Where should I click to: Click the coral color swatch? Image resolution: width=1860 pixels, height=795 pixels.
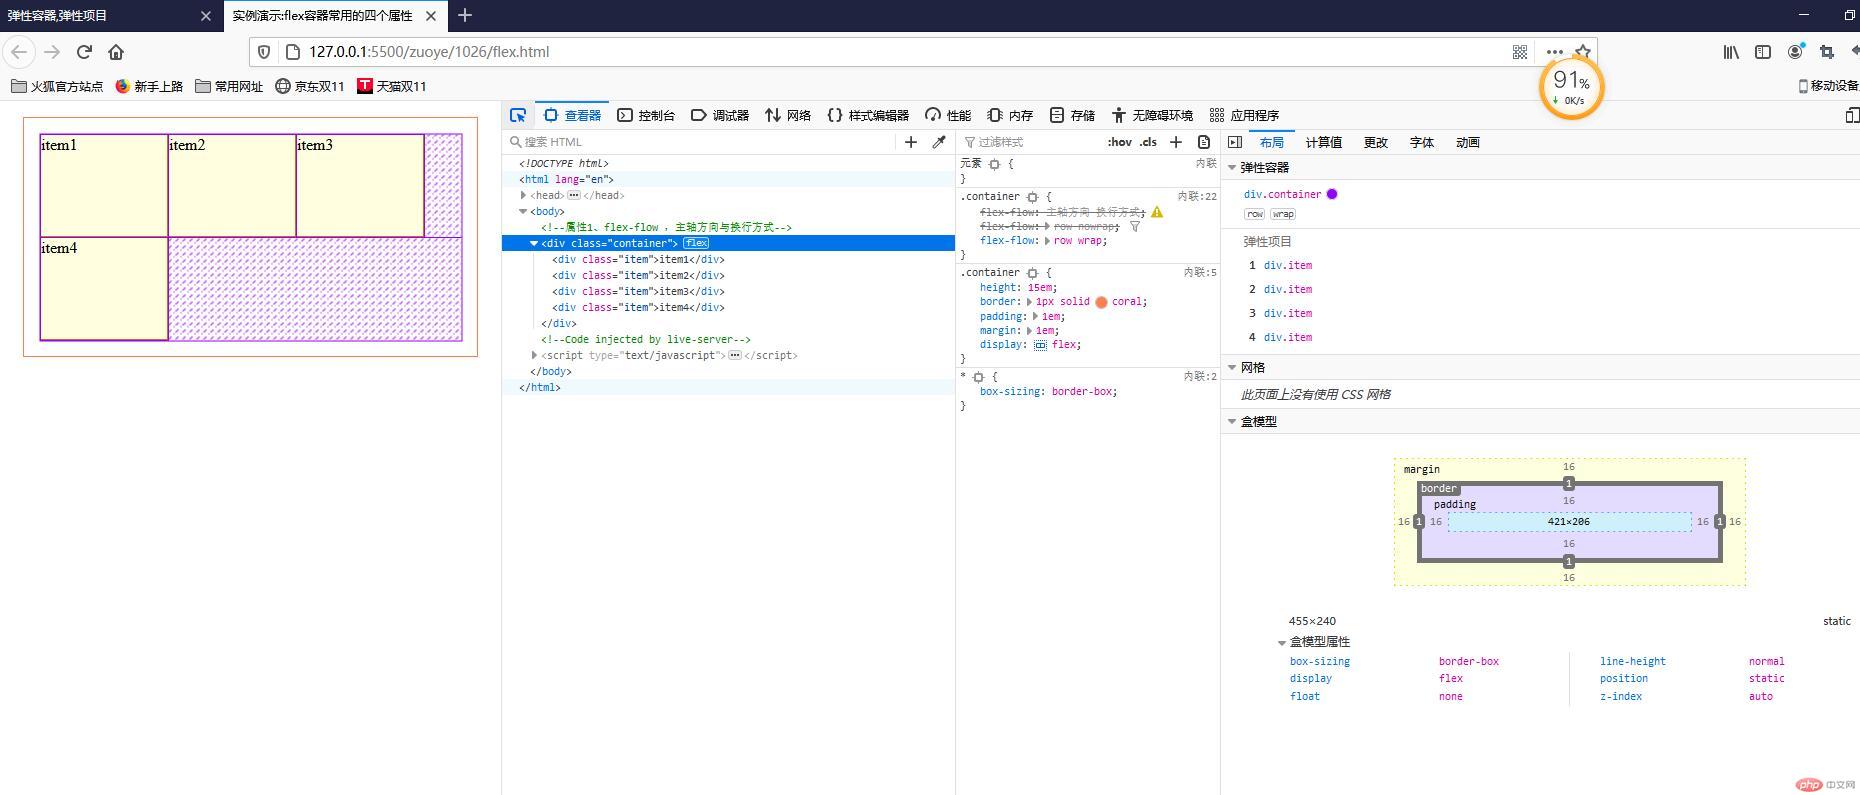(x=1101, y=302)
